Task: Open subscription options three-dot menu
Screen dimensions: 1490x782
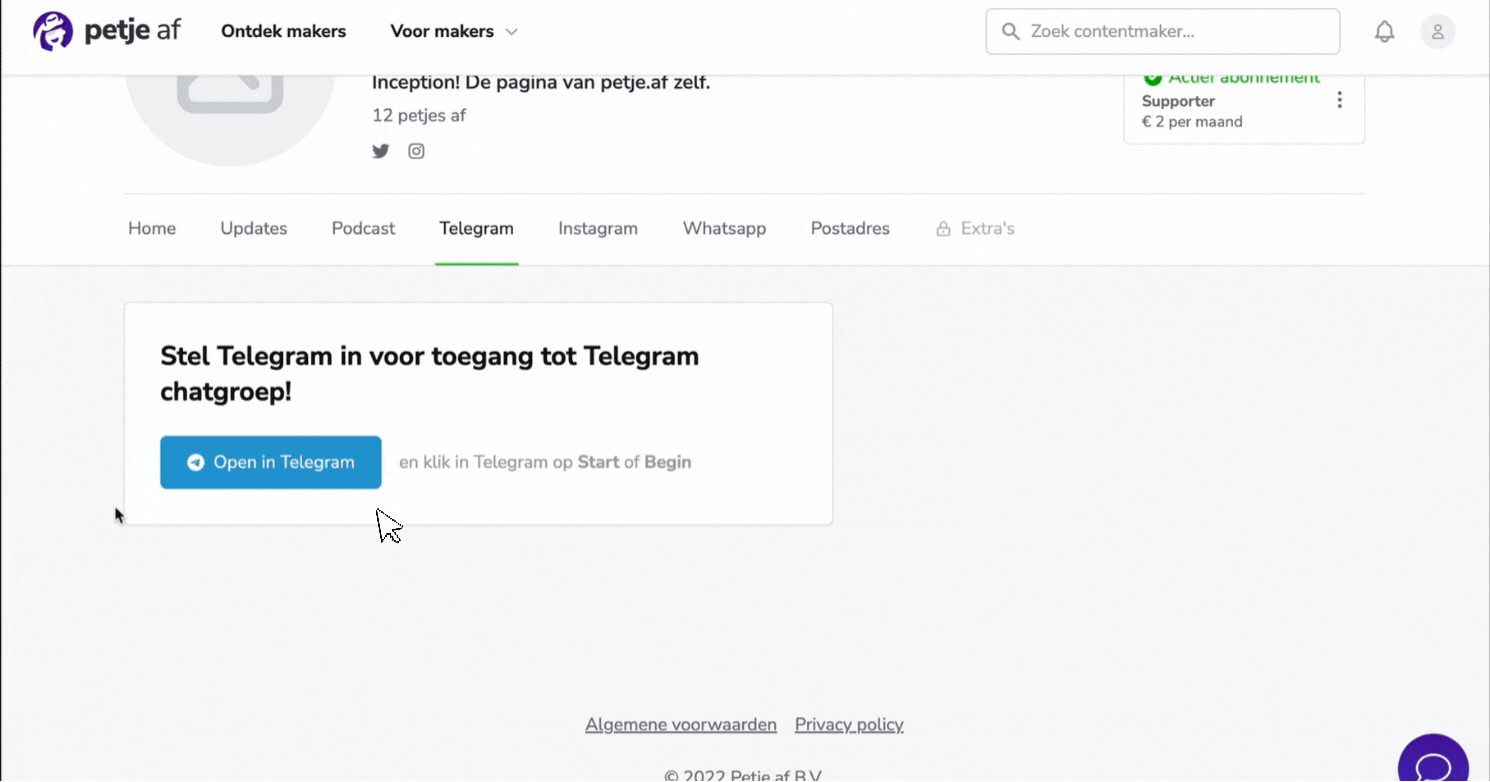Action: 1339,100
